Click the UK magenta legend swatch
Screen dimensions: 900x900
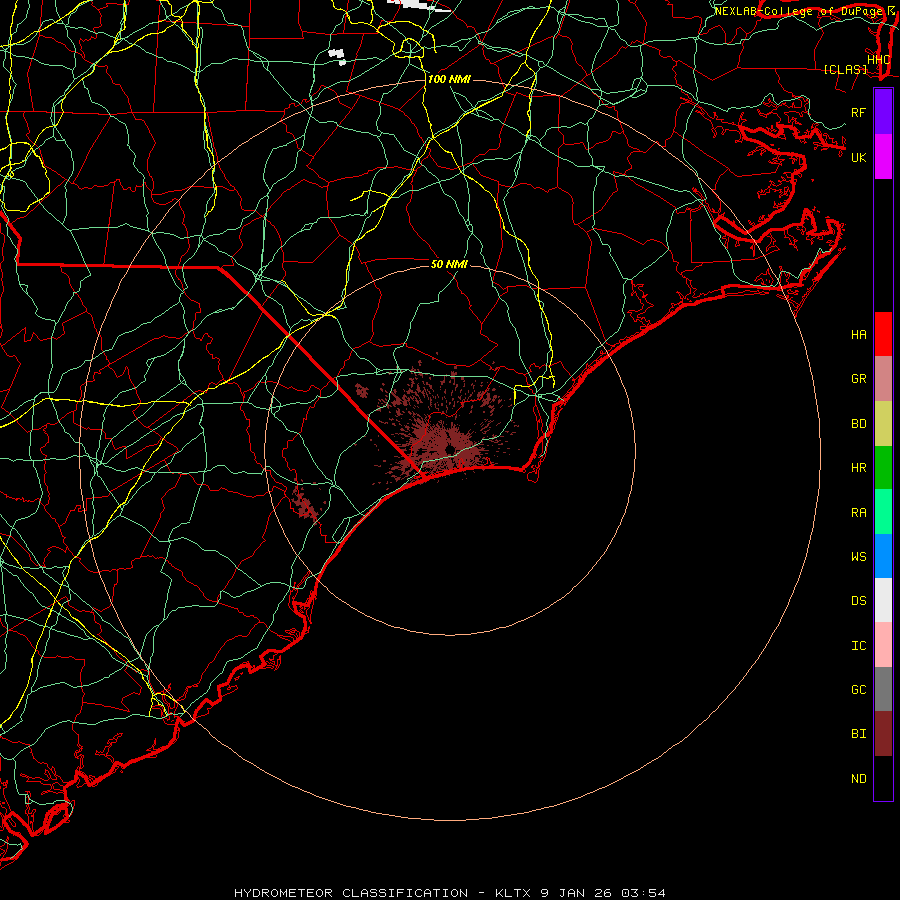click(883, 157)
